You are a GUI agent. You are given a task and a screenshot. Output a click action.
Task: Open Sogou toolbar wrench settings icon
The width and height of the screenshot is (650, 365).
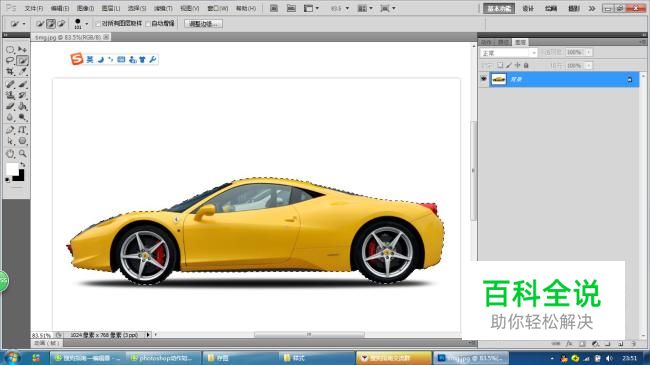point(153,60)
